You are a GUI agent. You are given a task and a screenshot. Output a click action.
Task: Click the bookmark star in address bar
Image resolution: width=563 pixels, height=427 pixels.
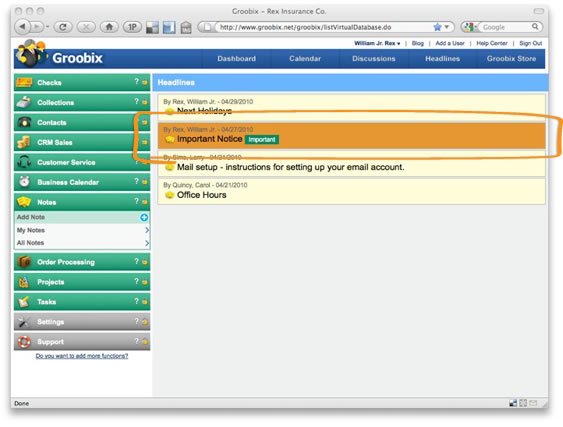pos(437,27)
